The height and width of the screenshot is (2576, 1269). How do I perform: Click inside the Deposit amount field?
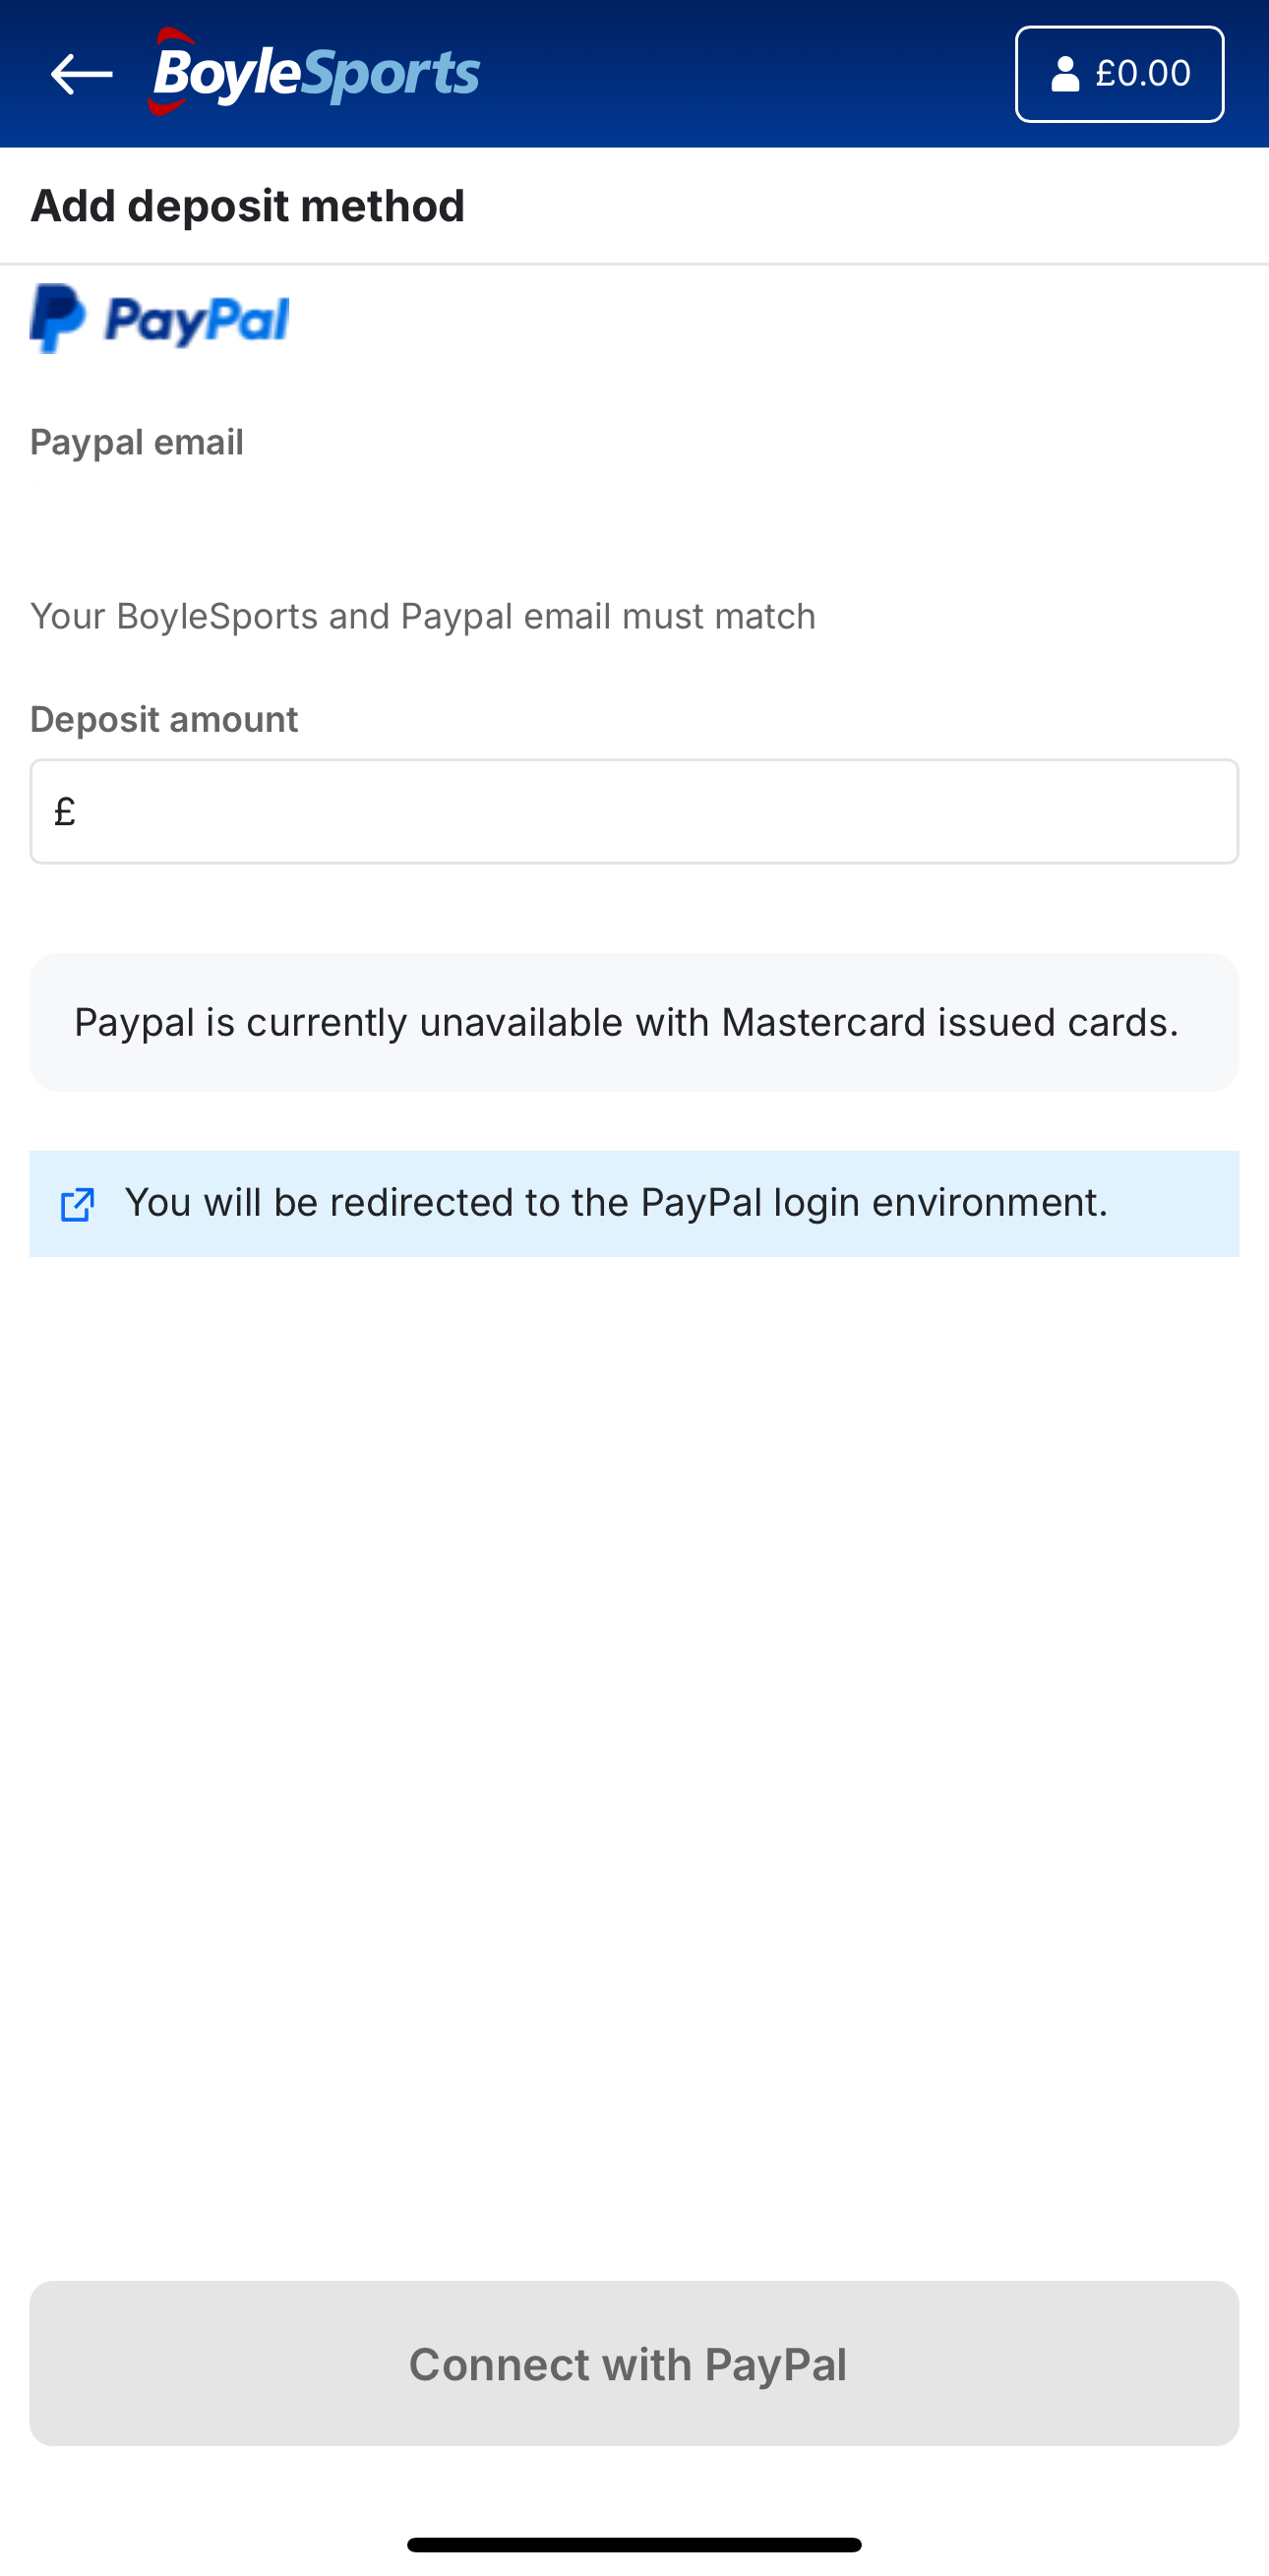pyautogui.click(x=634, y=810)
